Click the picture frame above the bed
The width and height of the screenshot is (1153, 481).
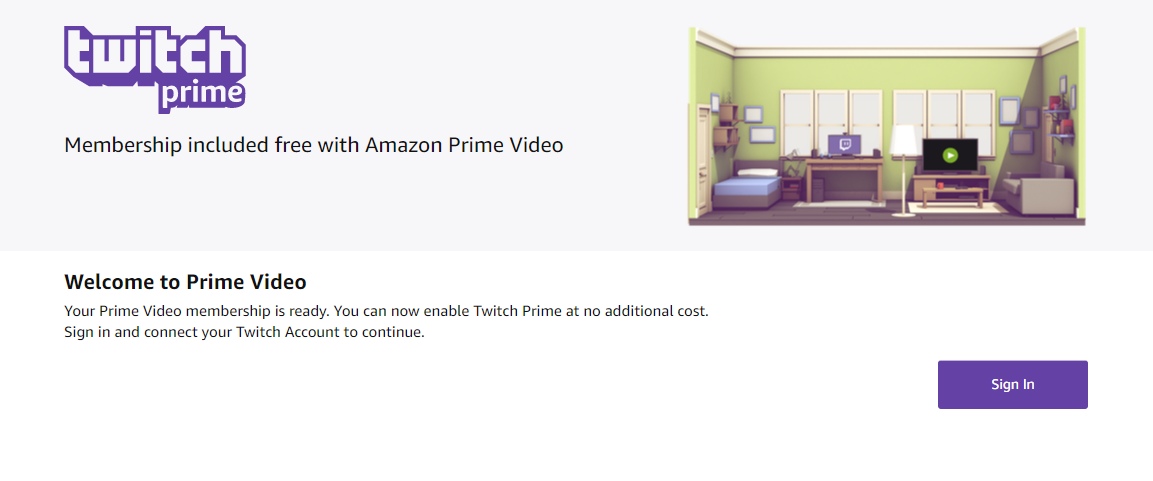[x=763, y=135]
